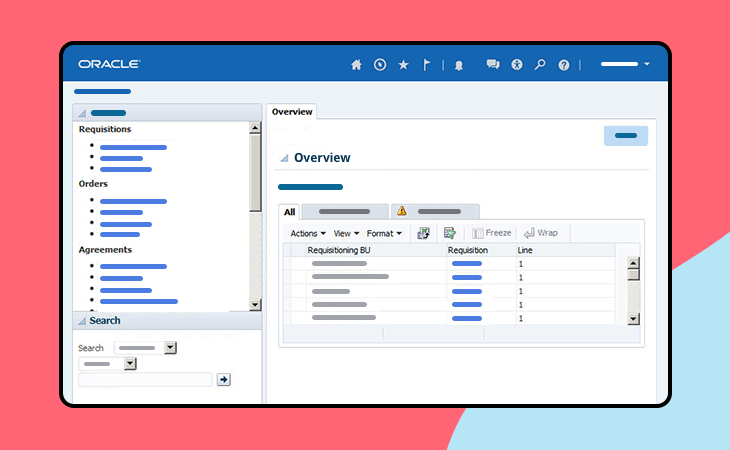This screenshot has width=730, height=450.
Task: Open recent items clock icon
Action: coord(380,65)
